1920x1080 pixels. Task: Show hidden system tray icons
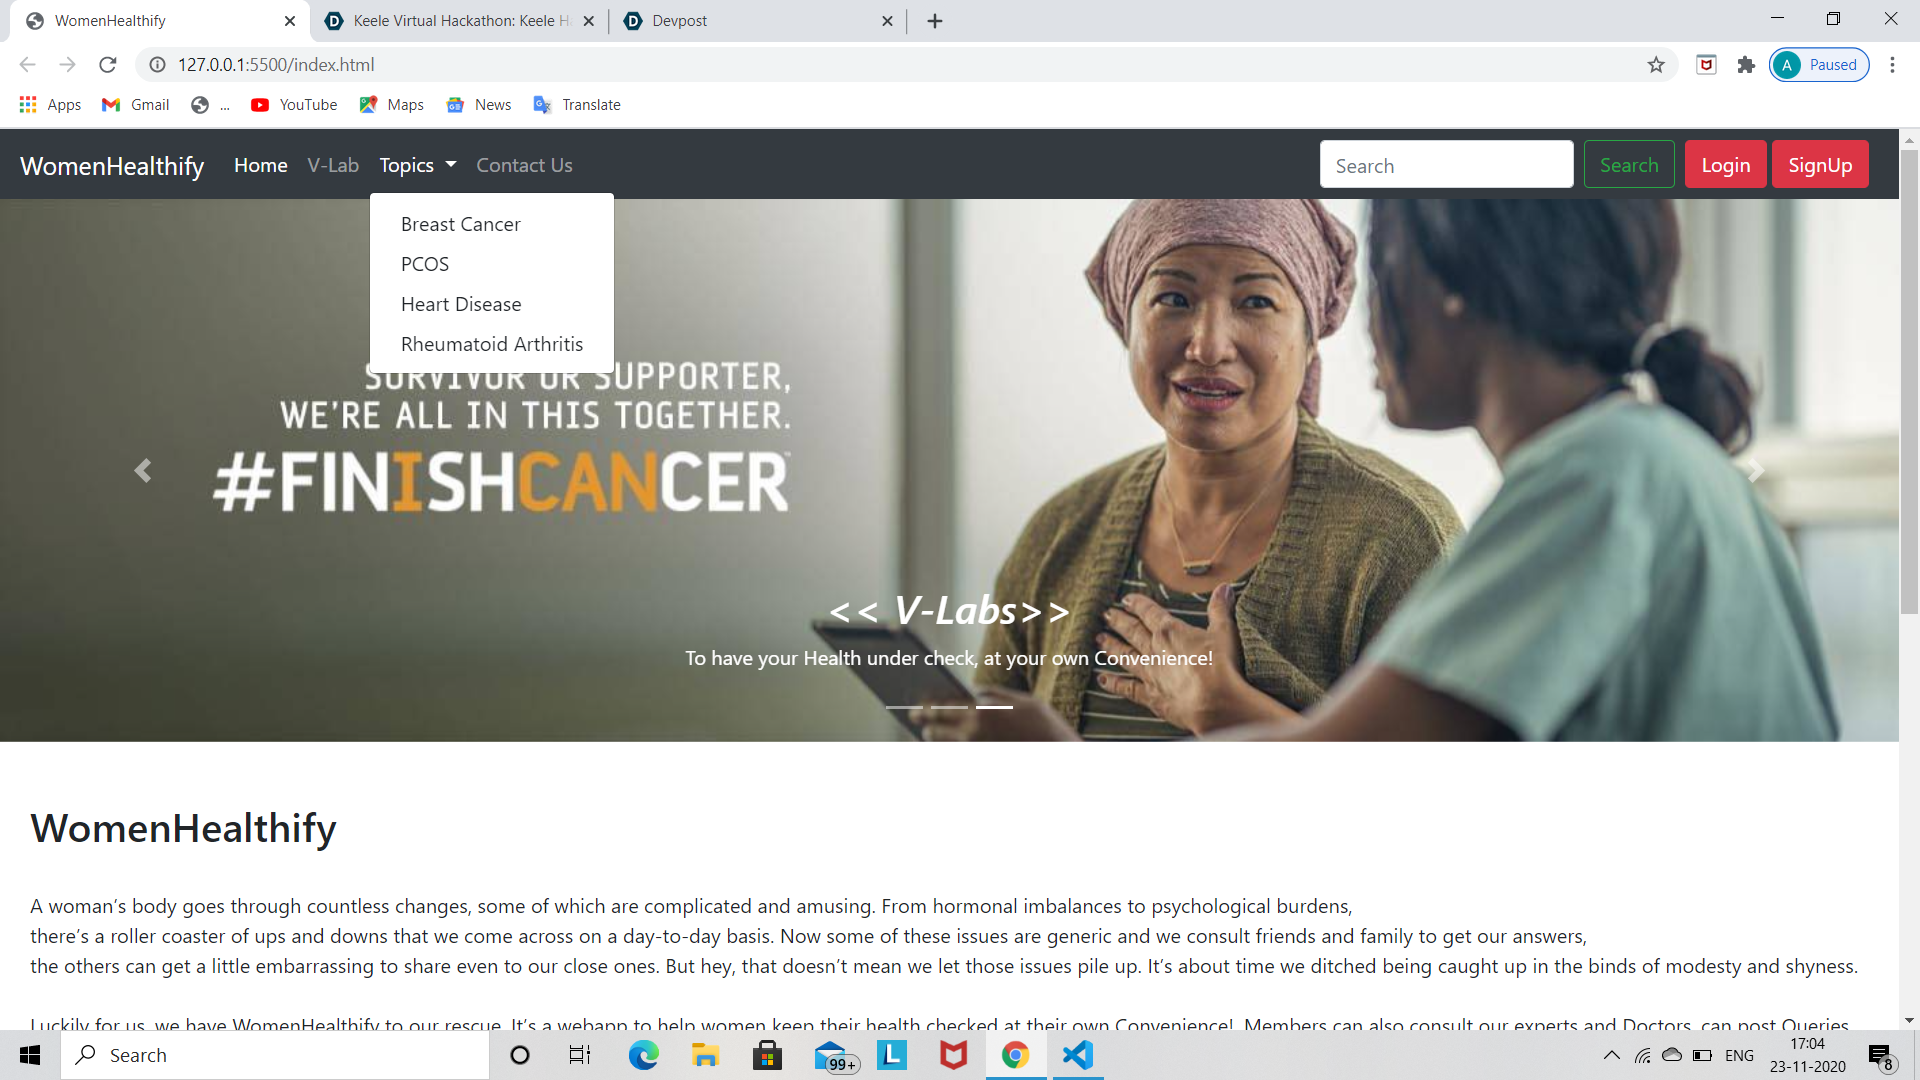[x=1611, y=1055]
